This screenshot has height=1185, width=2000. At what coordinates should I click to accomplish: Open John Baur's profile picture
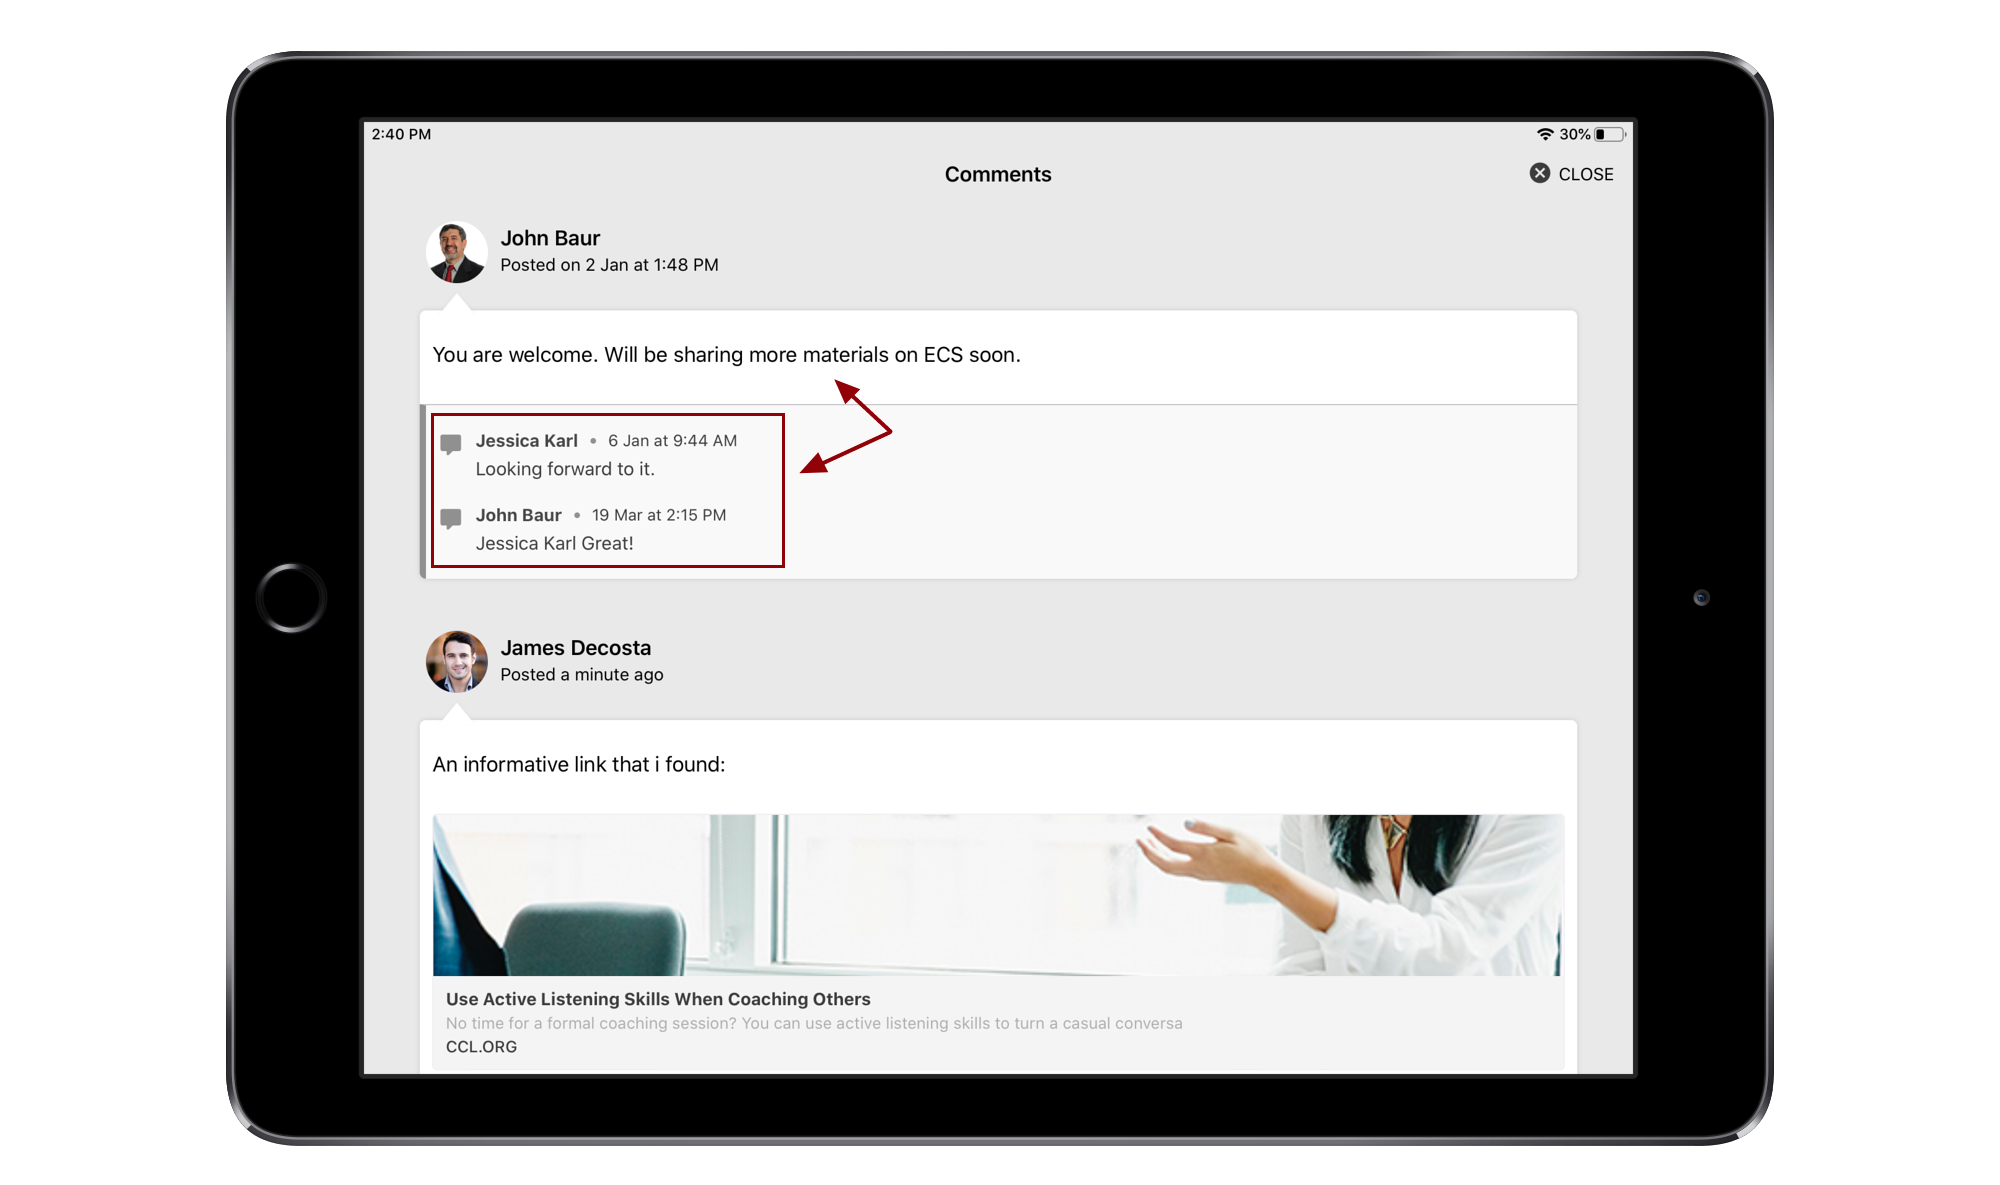457,252
